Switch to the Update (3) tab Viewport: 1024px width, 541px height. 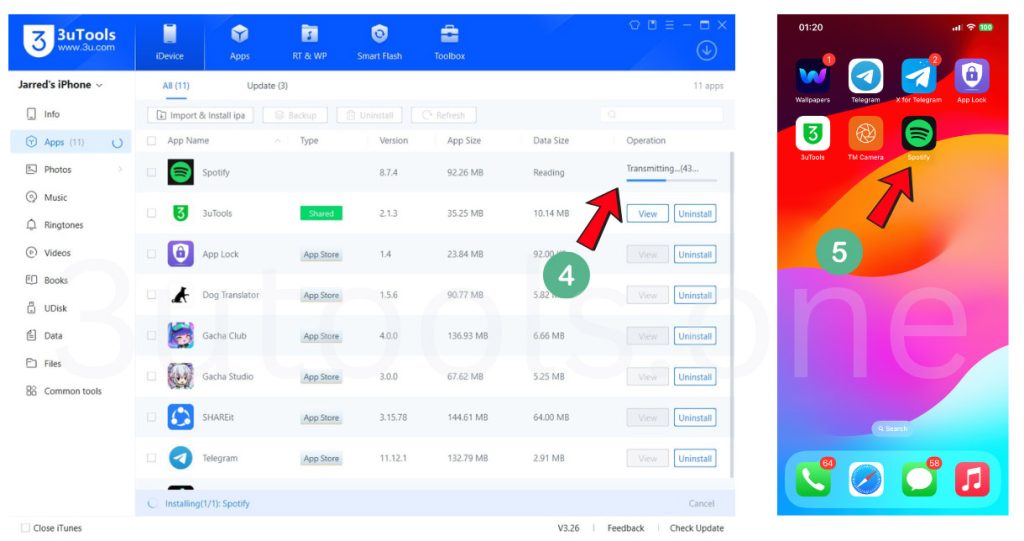267,86
